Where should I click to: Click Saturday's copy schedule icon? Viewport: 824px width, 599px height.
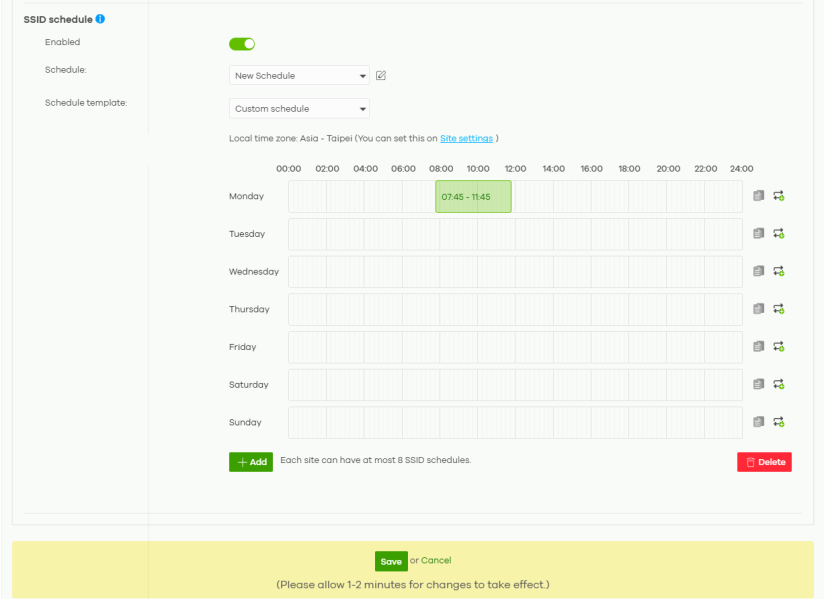tap(759, 384)
